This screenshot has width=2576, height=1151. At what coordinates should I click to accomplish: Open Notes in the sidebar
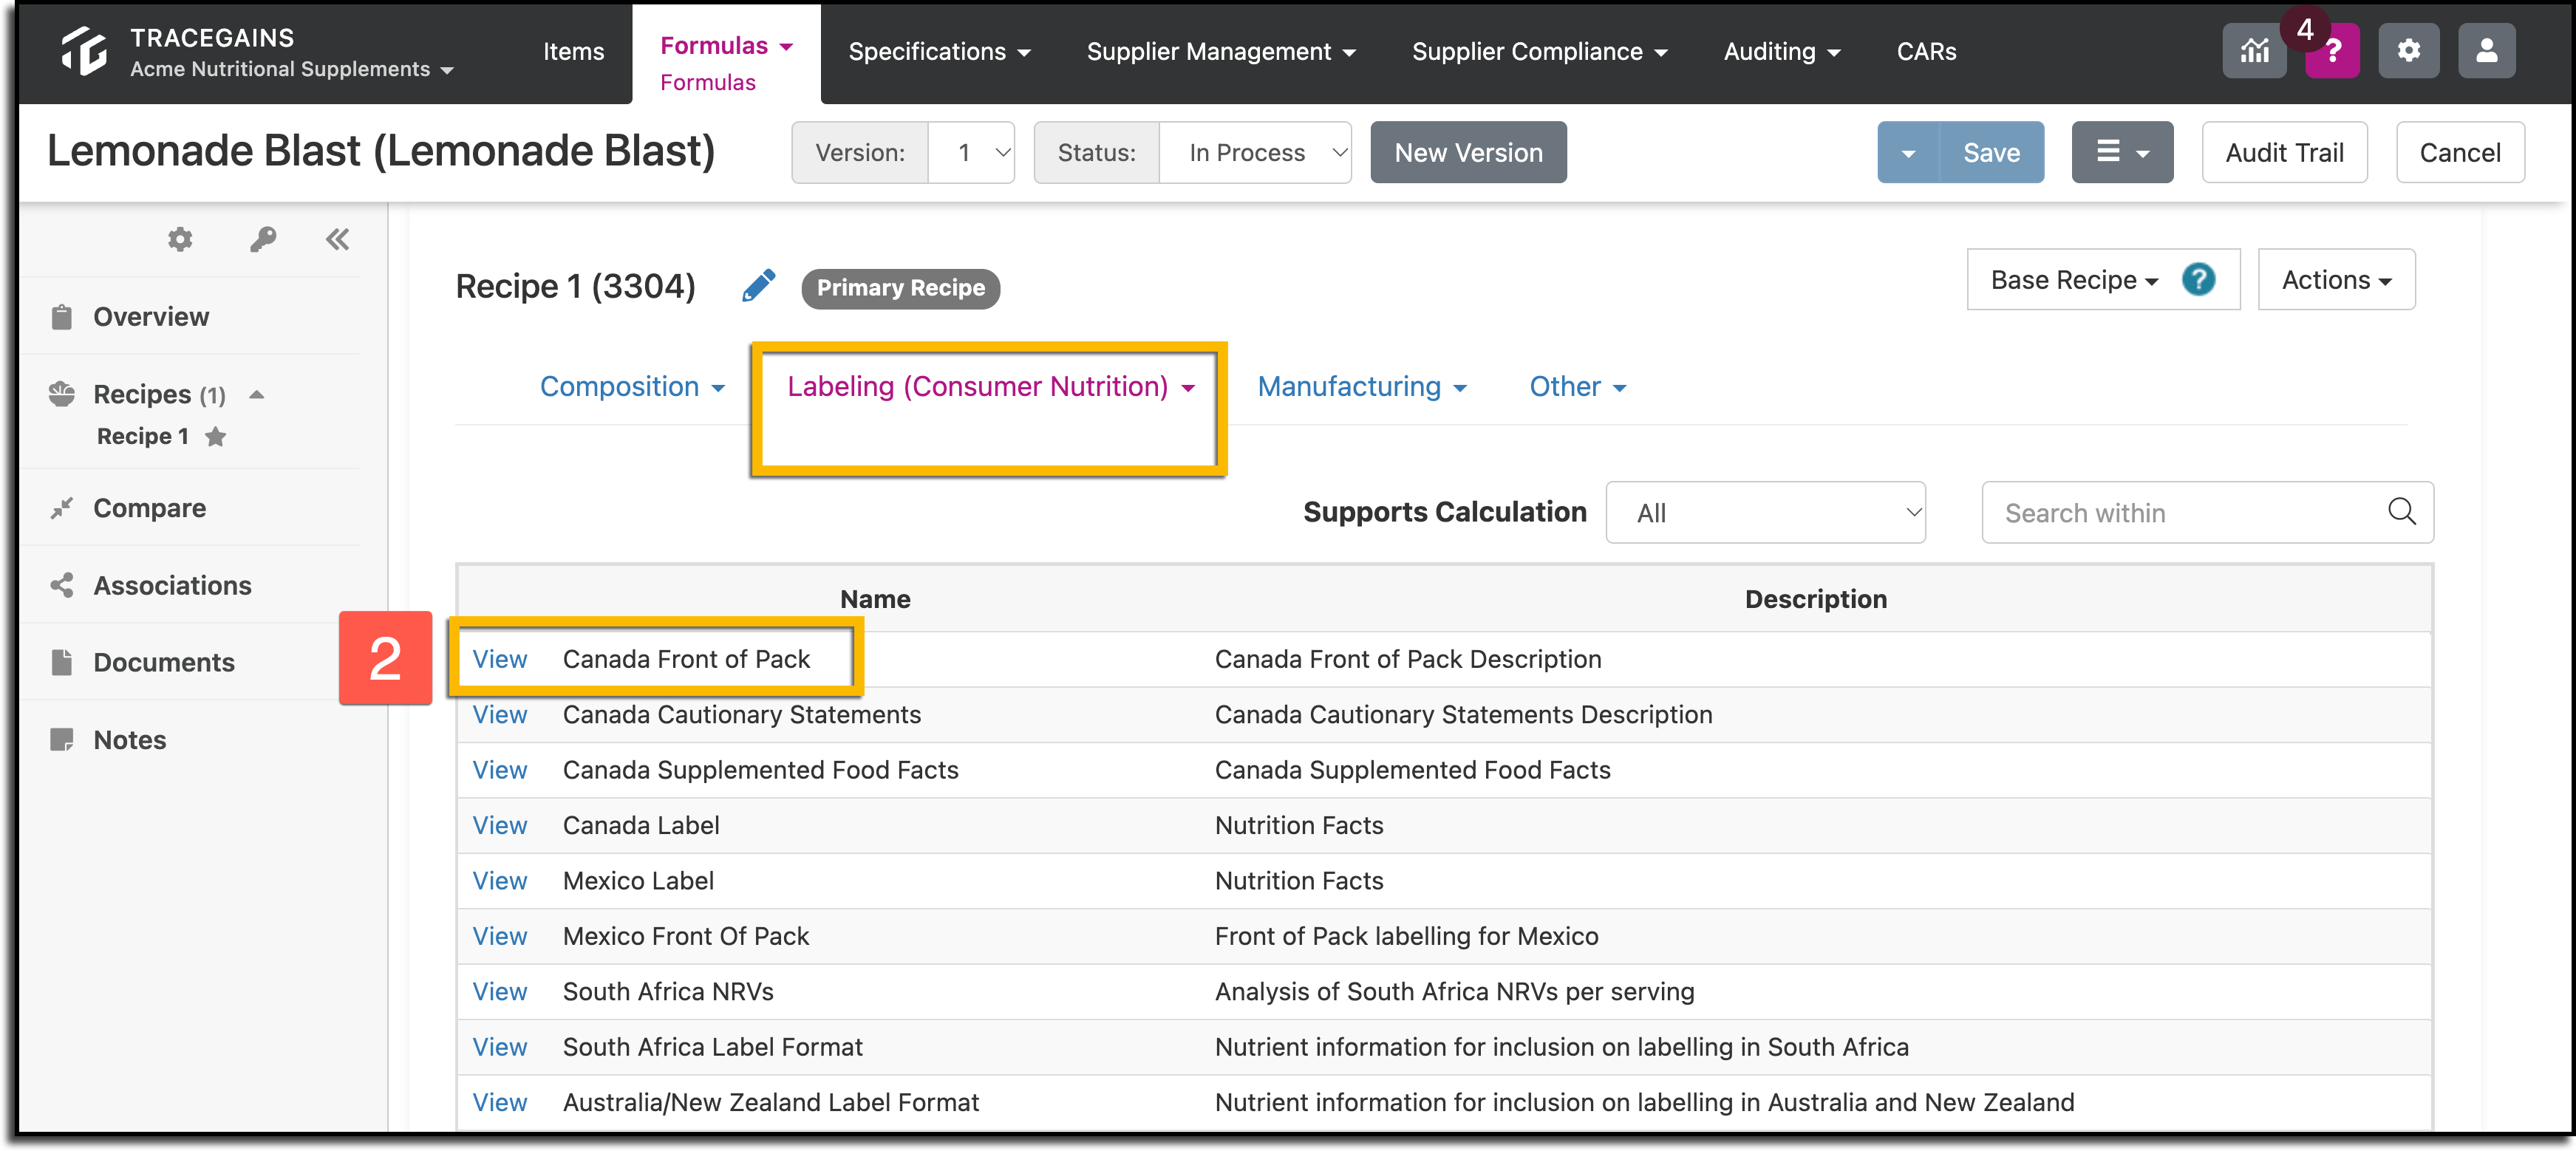pos(130,739)
